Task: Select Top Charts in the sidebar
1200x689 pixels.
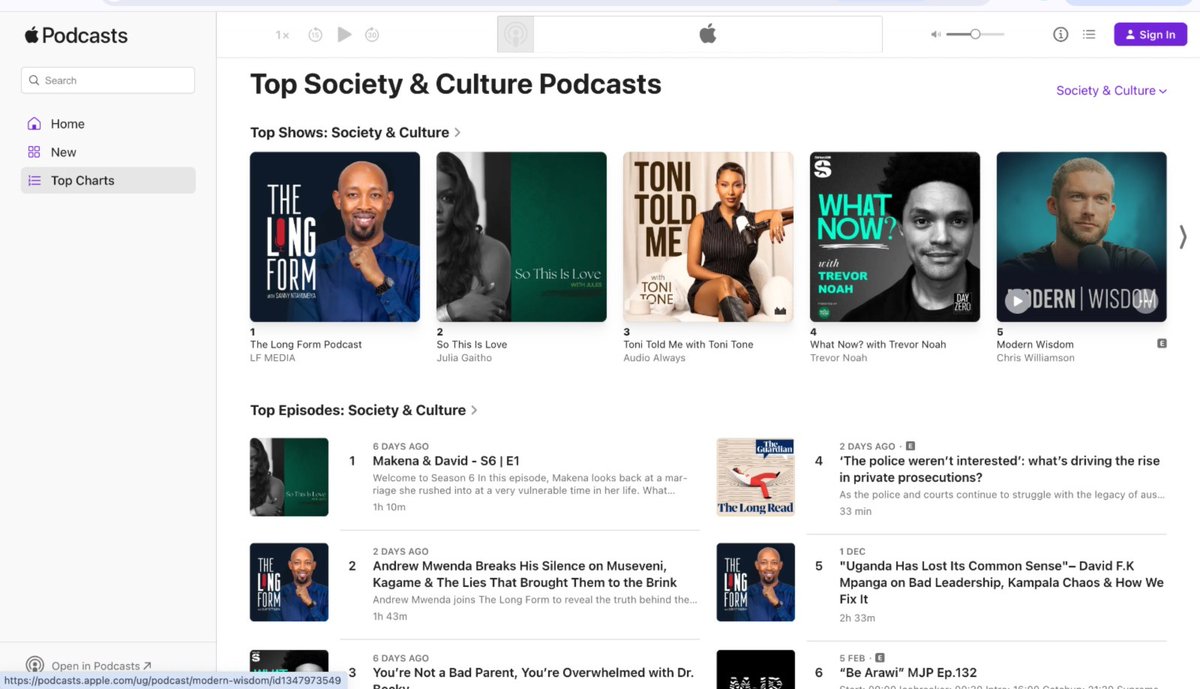Action: point(108,180)
